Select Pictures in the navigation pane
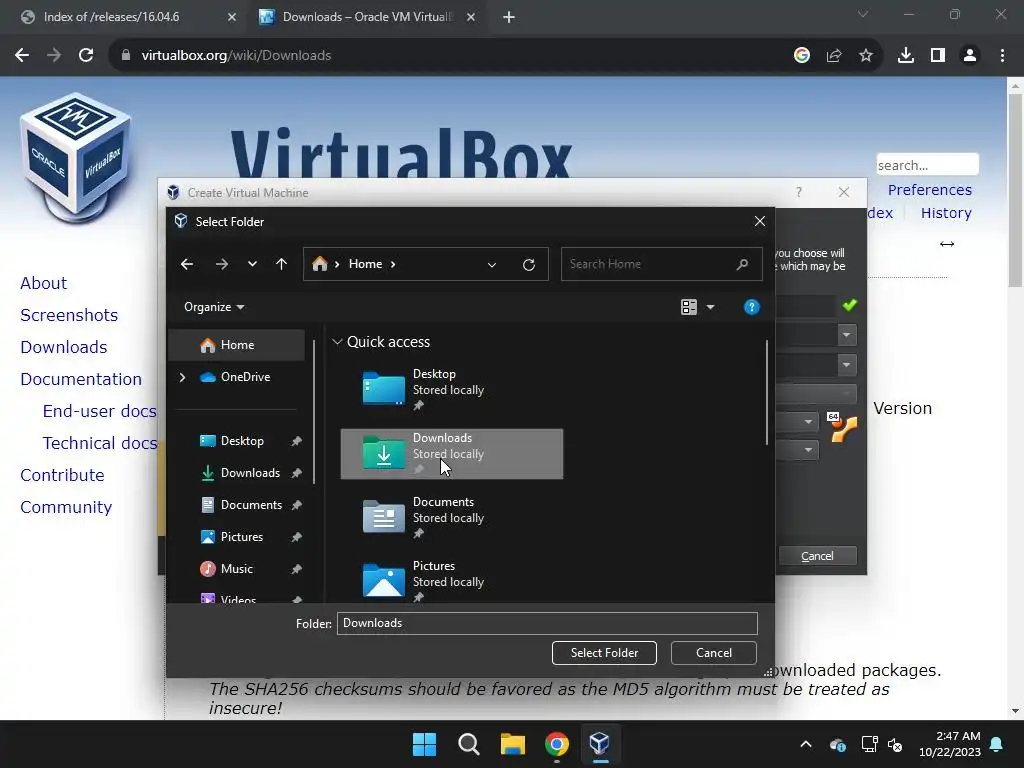Screen dimensions: 1024x768 (241, 537)
